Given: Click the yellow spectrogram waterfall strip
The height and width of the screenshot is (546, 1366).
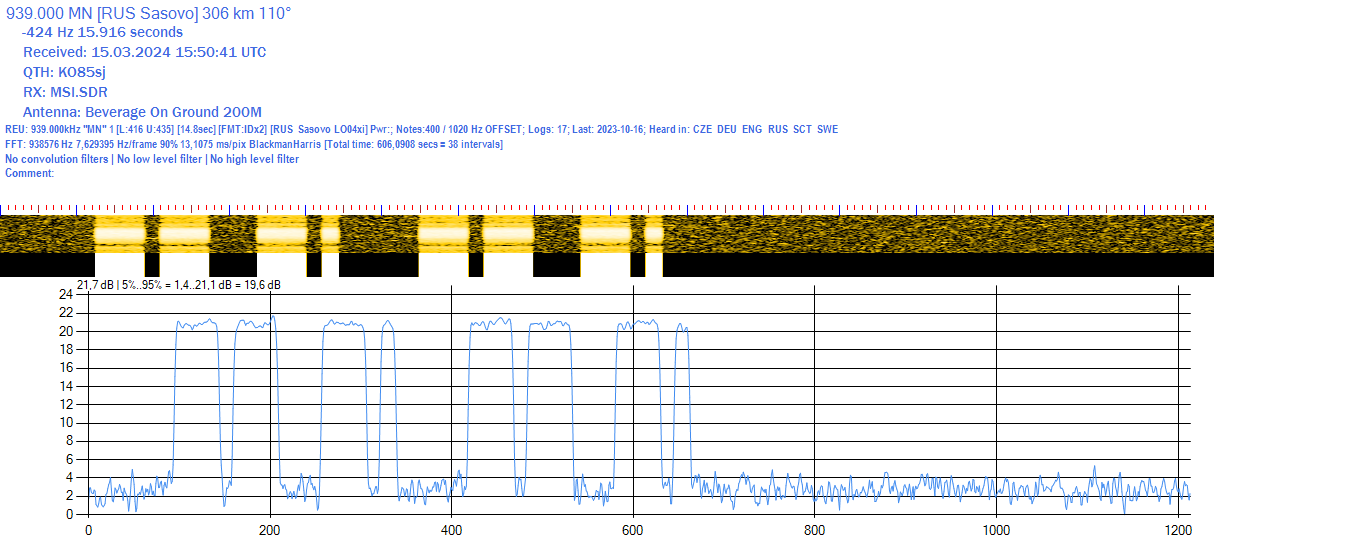Looking at the screenshot, I should pyautogui.click(x=607, y=234).
